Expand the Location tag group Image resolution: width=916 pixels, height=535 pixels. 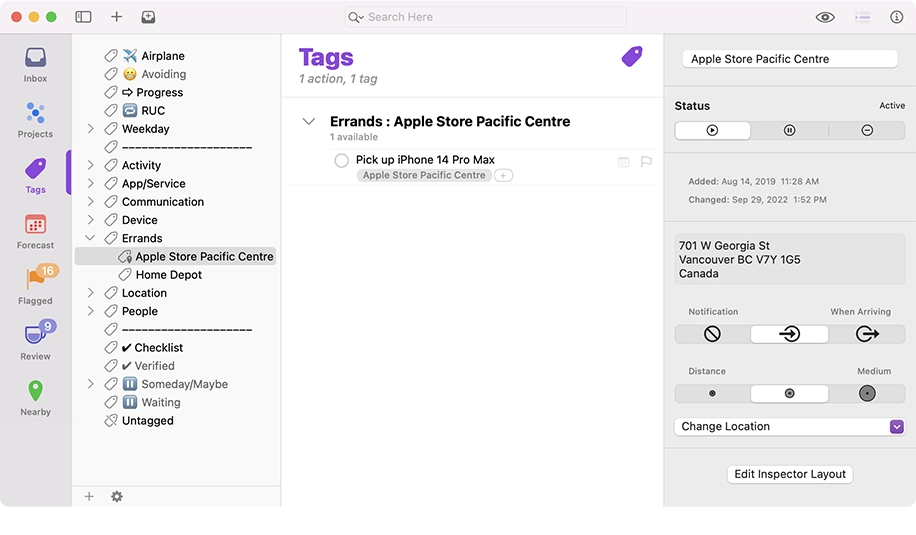point(91,293)
